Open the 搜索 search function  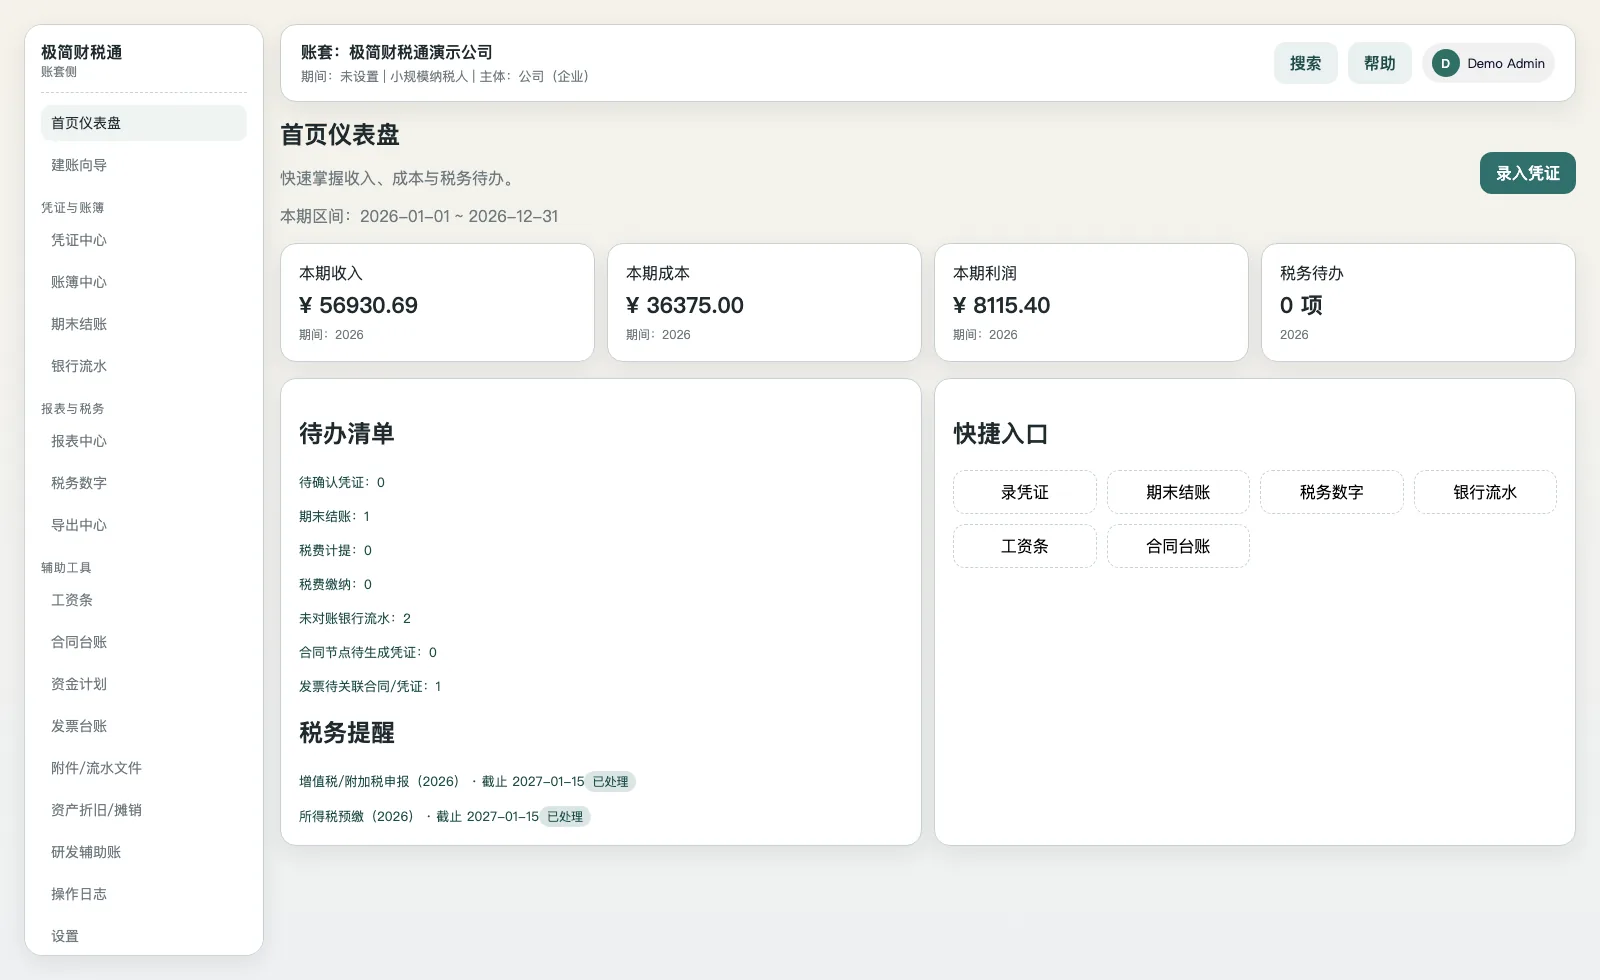tap(1305, 63)
